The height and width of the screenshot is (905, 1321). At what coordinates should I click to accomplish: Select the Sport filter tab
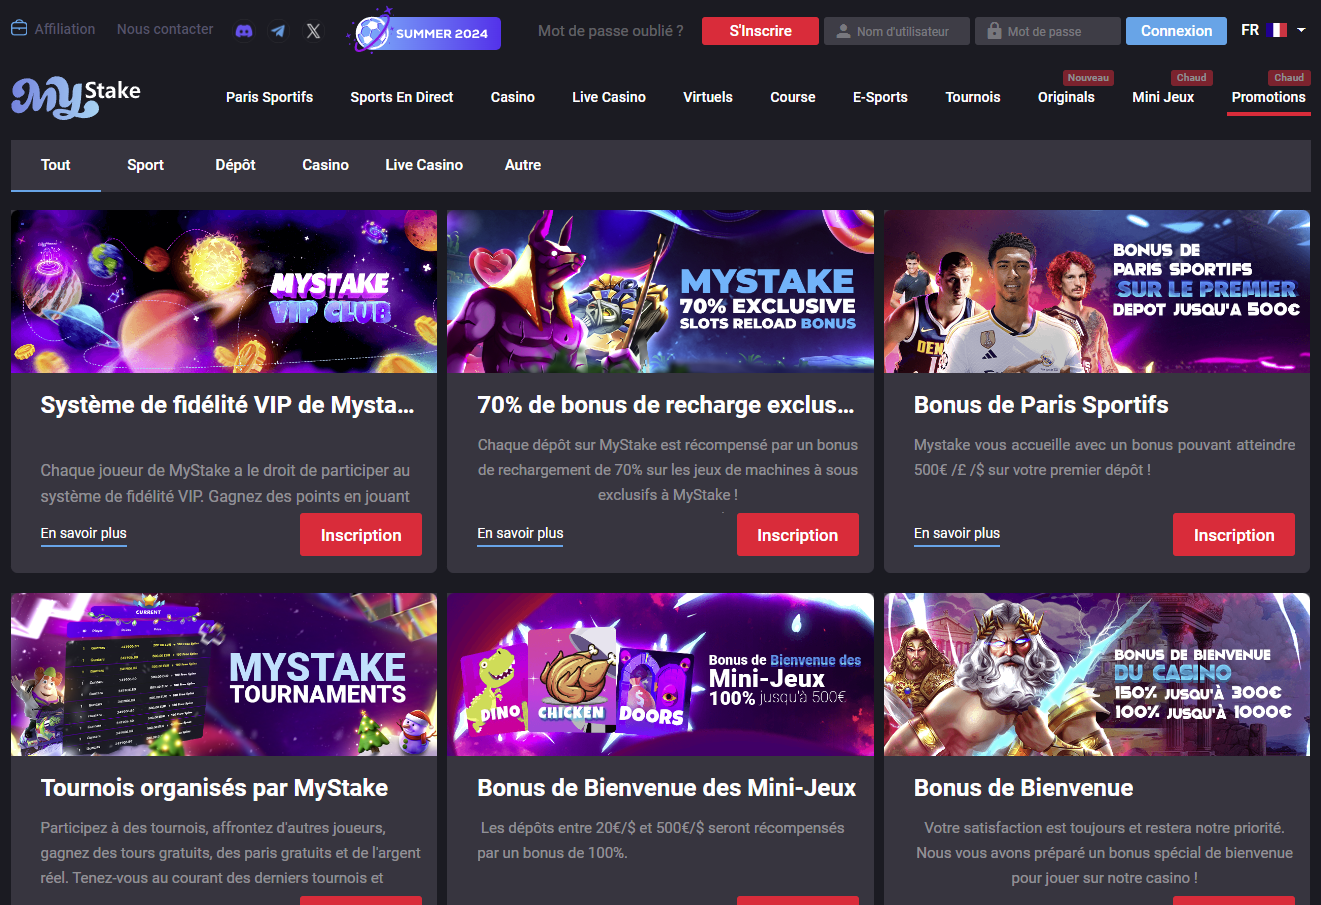click(x=145, y=165)
